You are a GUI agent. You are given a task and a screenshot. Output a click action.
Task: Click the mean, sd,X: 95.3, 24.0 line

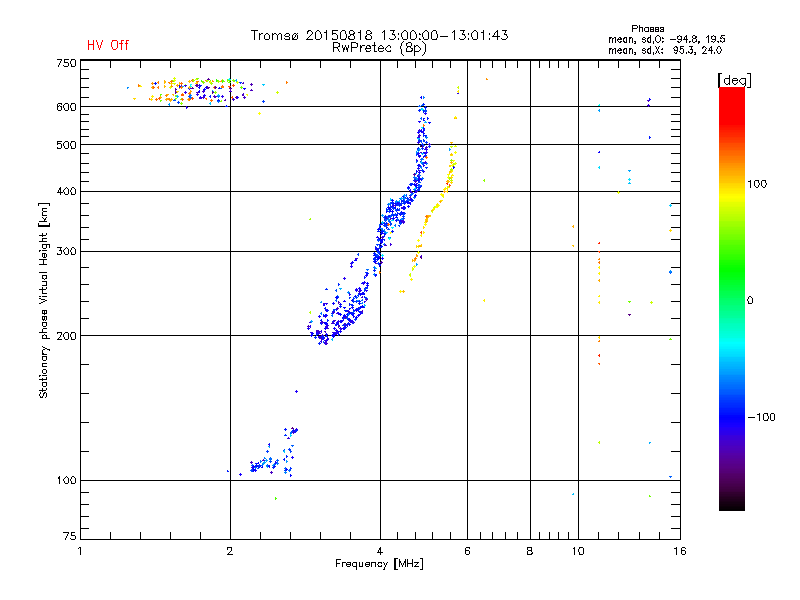[665, 50]
